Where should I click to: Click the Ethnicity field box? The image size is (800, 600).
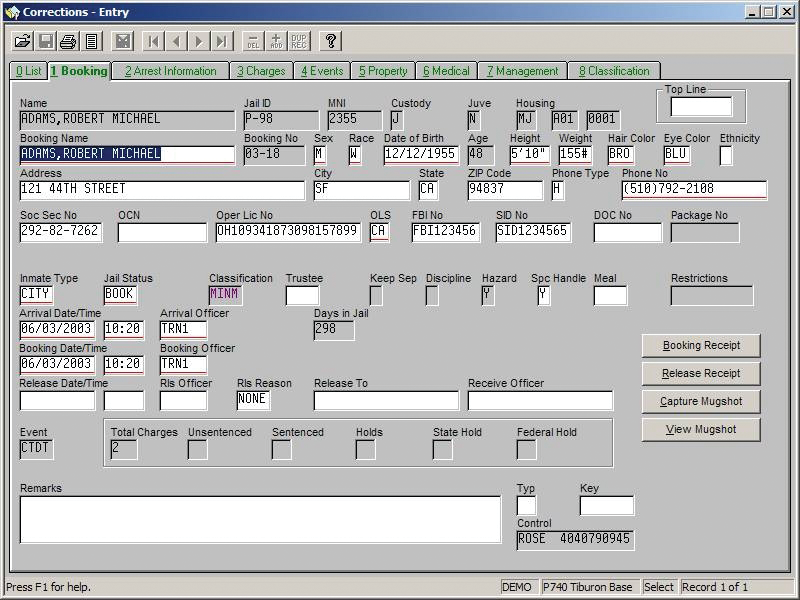coord(726,155)
